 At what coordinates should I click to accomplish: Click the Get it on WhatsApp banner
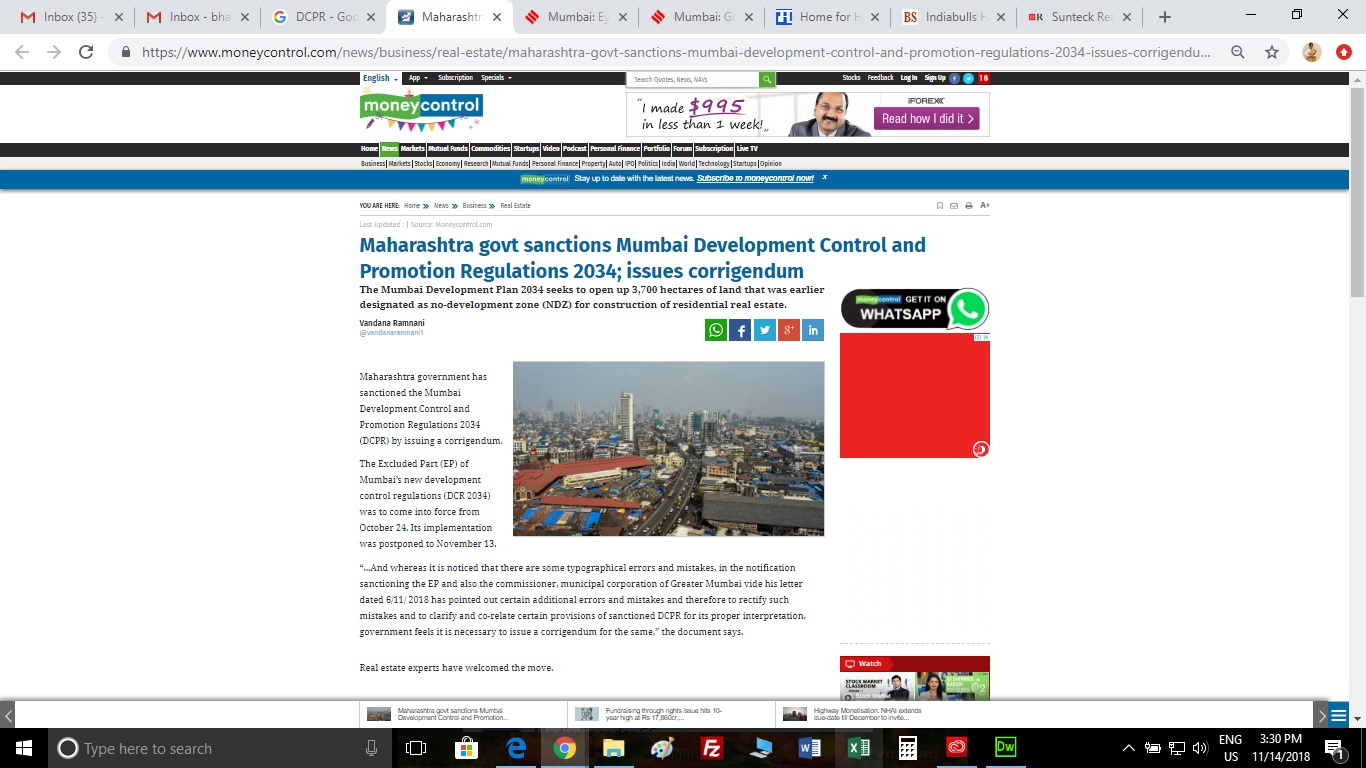[x=914, y=309]
